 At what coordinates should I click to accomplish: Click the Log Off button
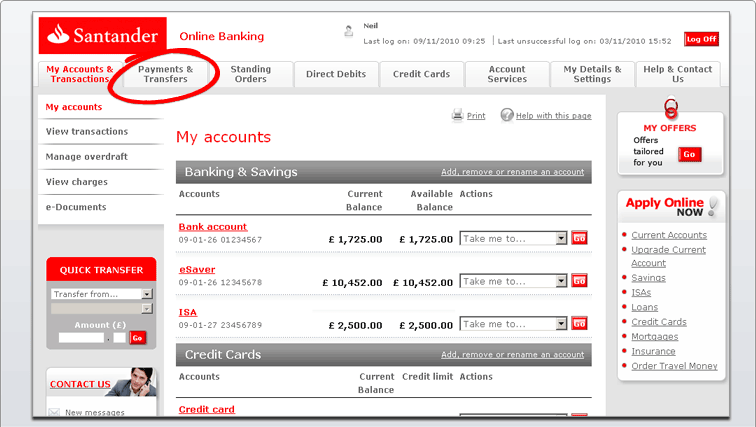702,39
